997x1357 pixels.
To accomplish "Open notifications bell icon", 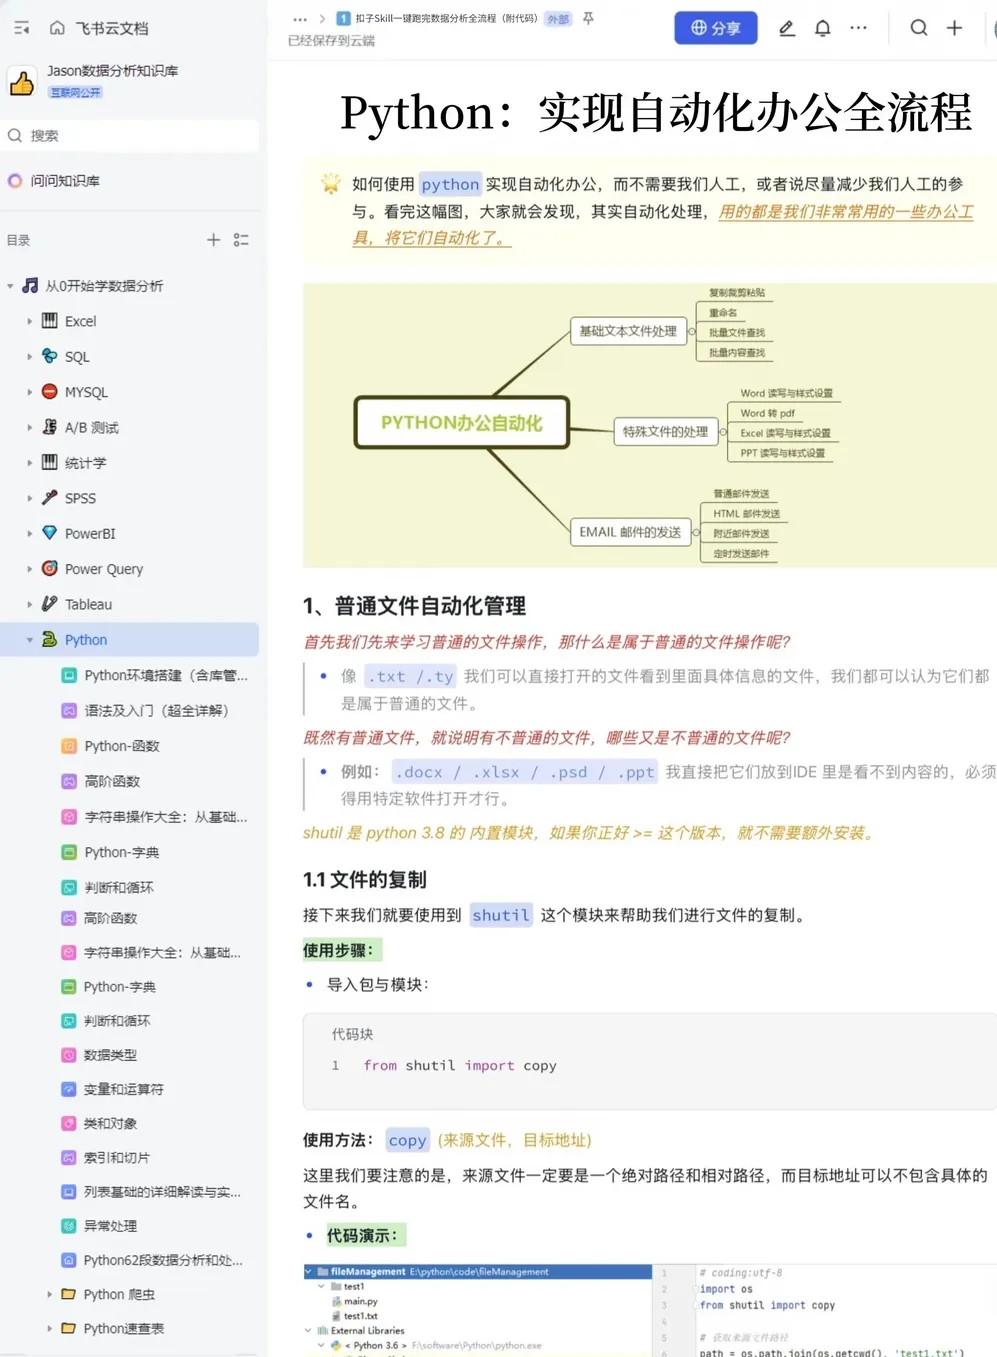I will [x=822, y=28].
